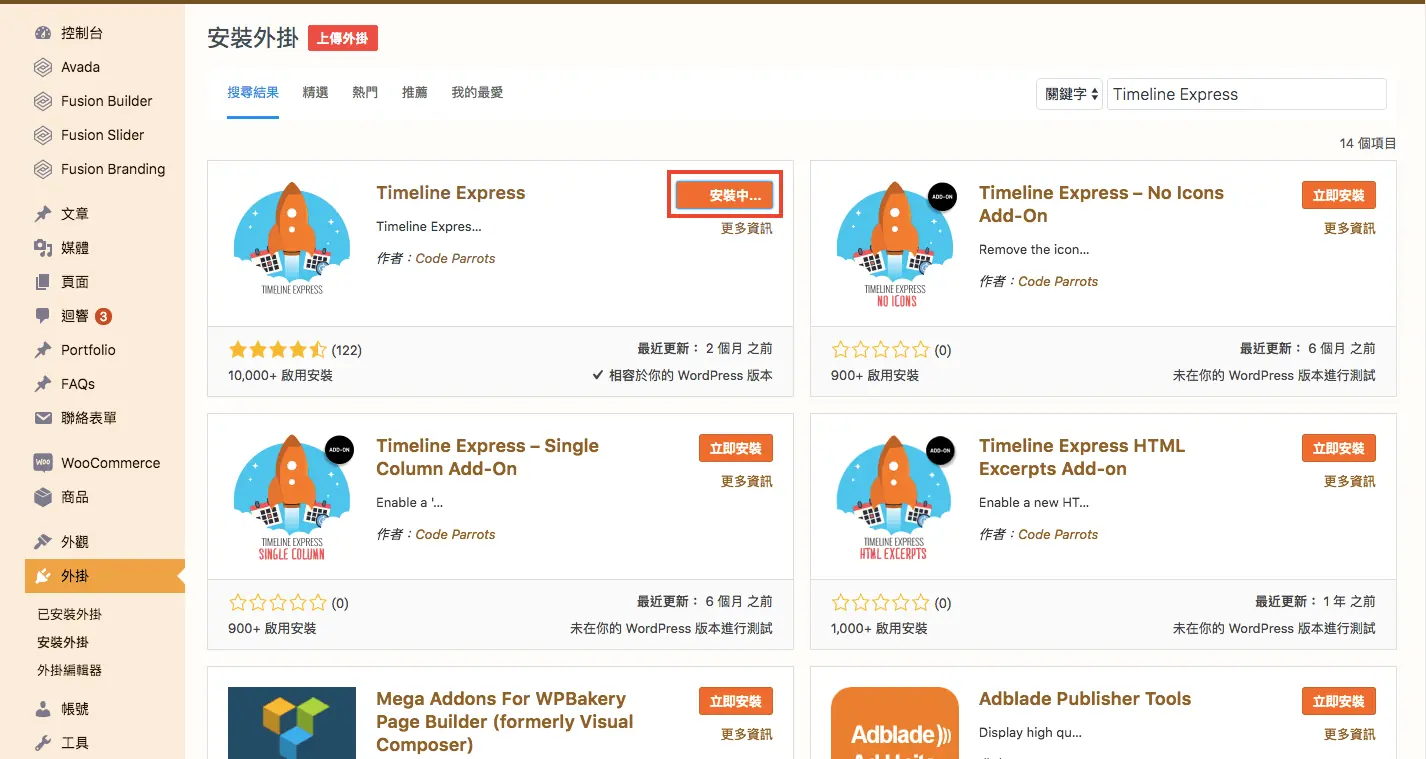
Task: Click the comment bubble icon next to 迴響
Action: pyautogui.click(x=43, y=316)
